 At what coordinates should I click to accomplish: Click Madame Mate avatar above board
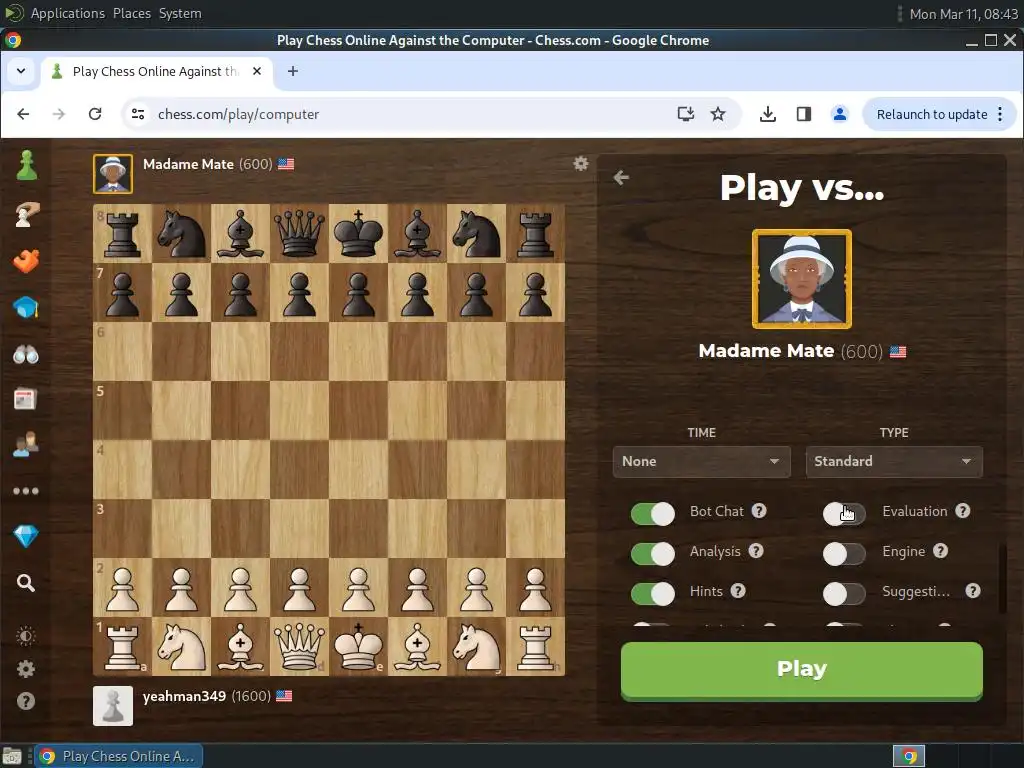(x=113, y=174)
